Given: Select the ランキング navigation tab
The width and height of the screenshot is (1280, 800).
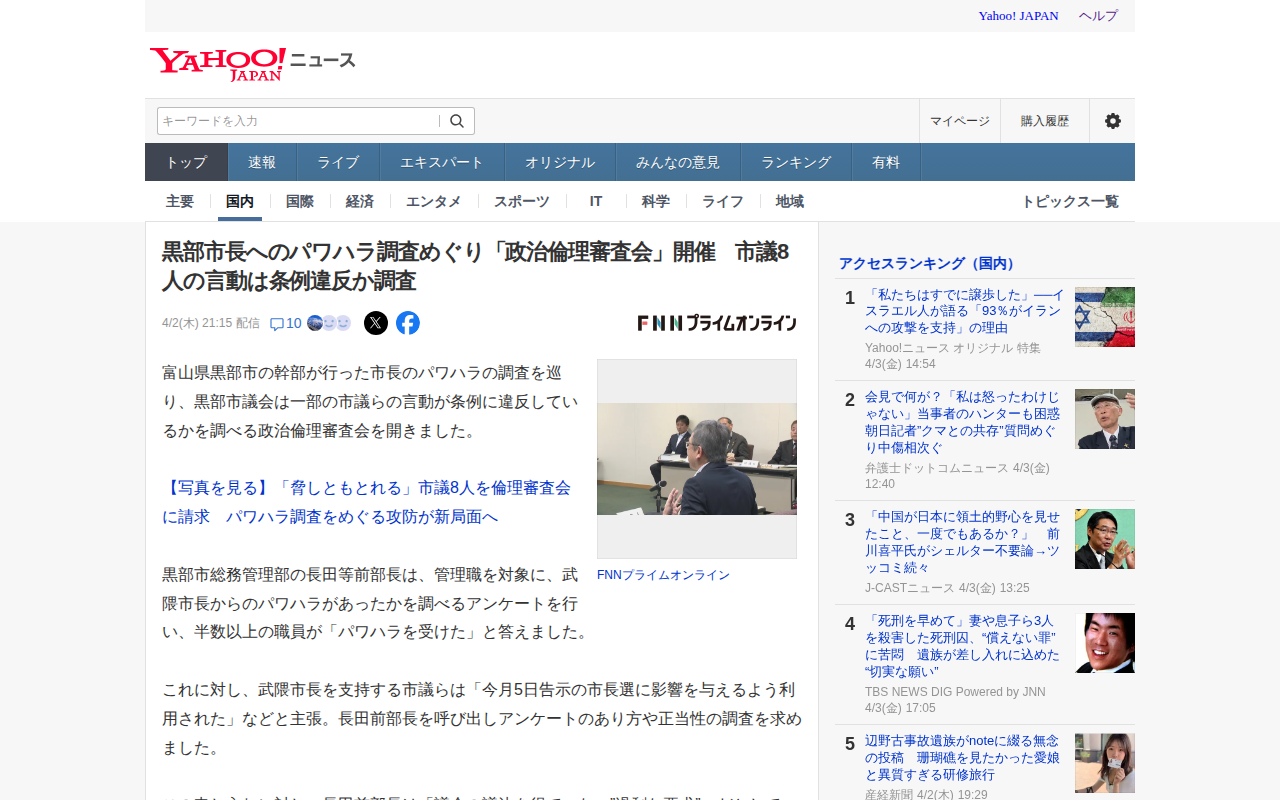Looking at the screenshot, I should [796, 162].
